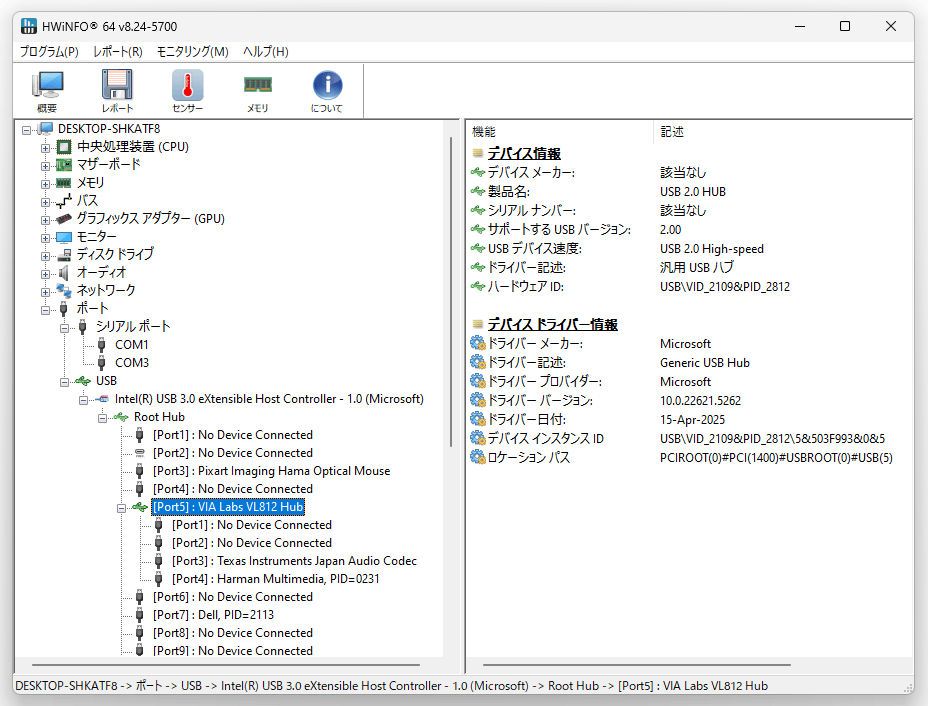
Task: Click the デバイス ドライバー情報 heading
Action: tap(553, 324)
